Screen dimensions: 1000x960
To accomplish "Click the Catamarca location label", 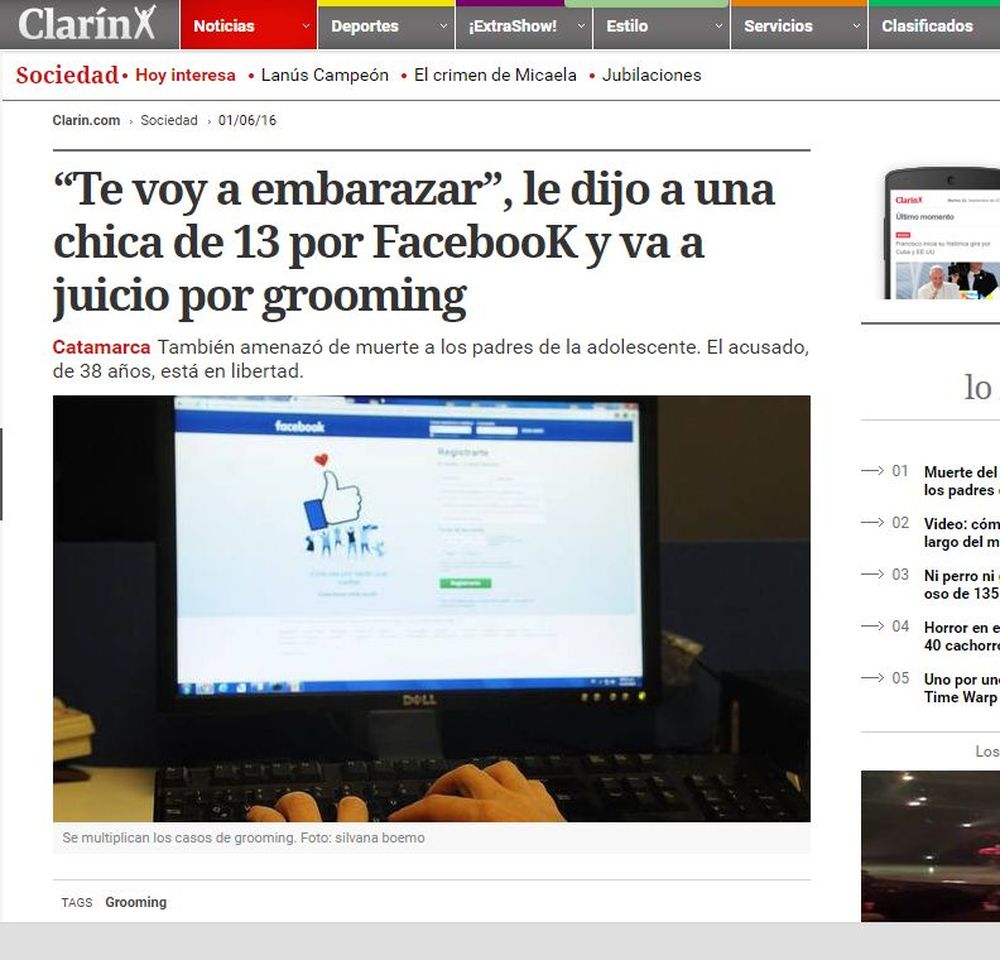I will (101, 347).
